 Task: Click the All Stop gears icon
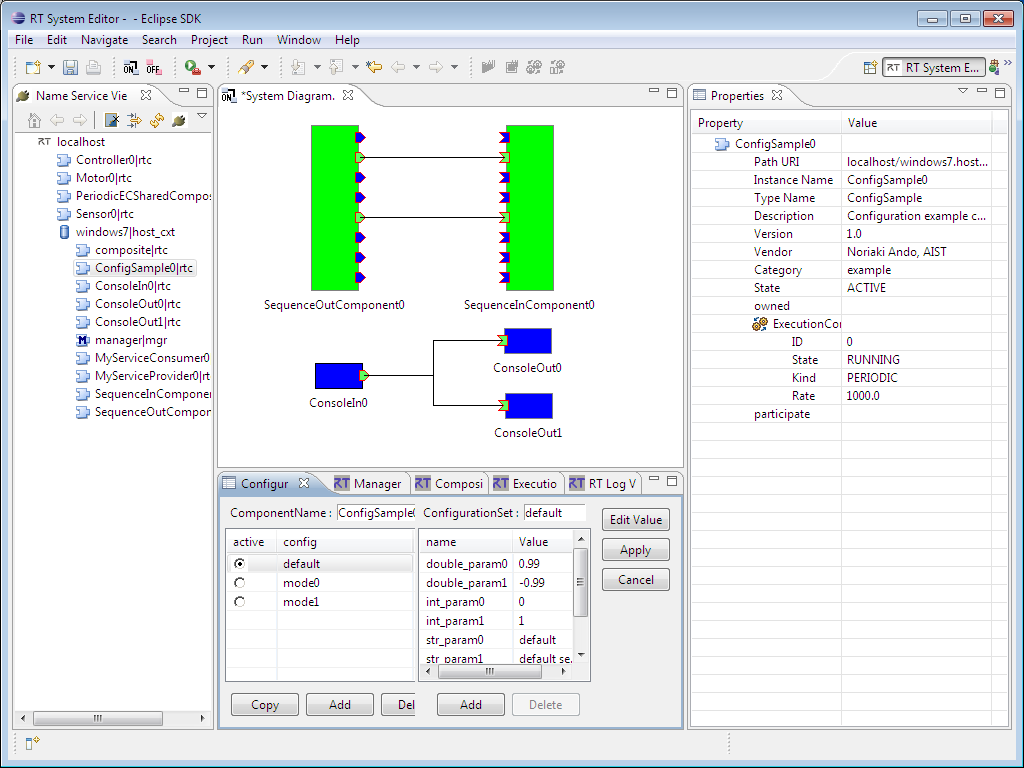coord(557,67)
